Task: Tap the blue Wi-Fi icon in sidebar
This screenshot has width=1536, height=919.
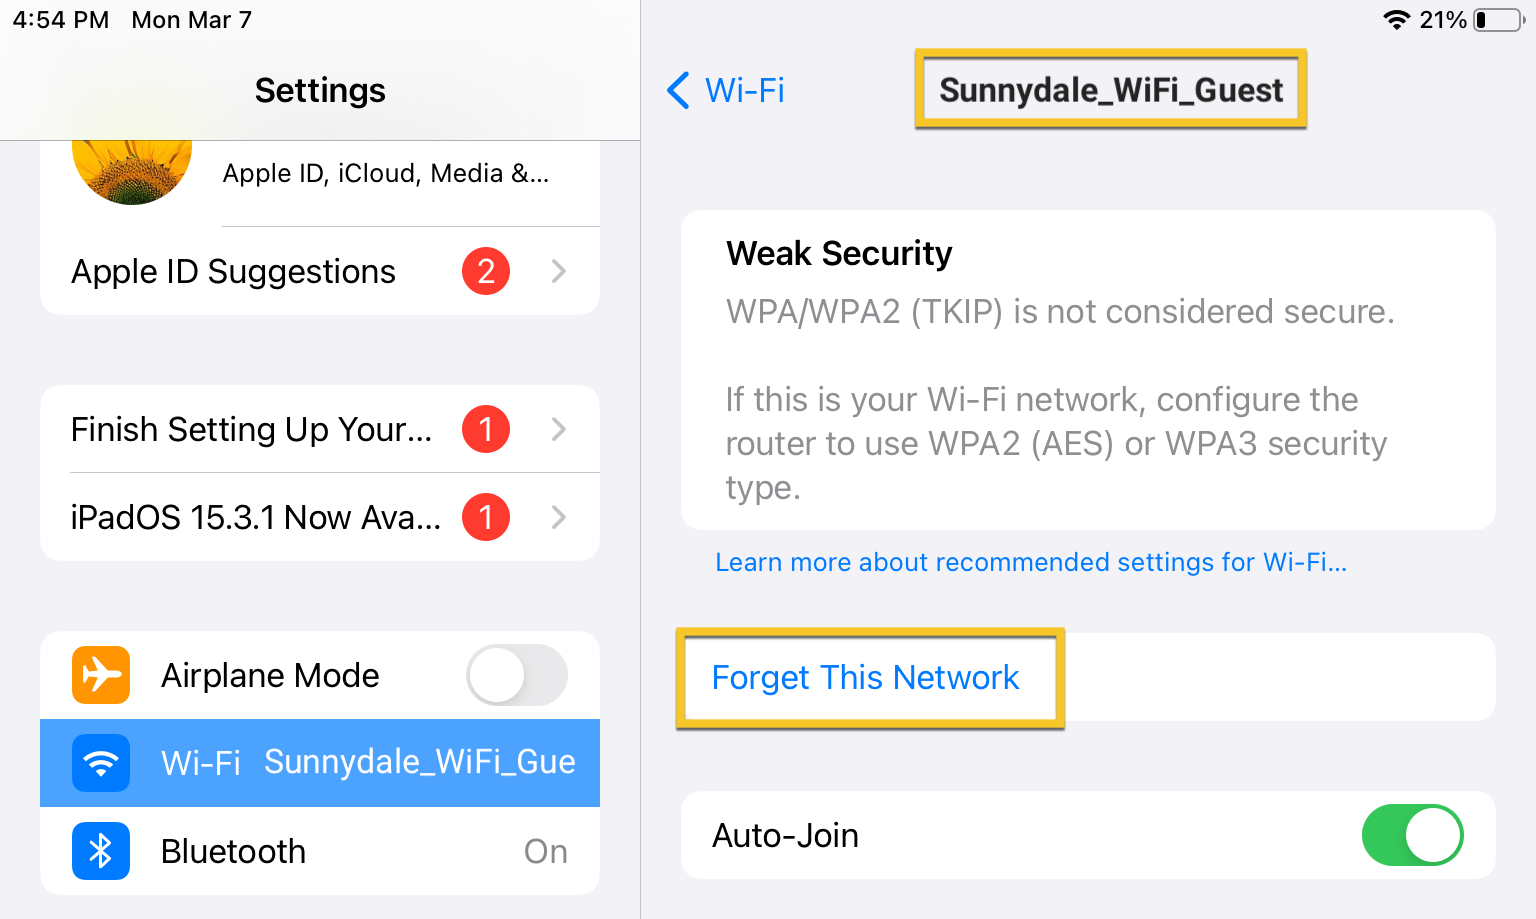Action: click(x=101, y=763)
